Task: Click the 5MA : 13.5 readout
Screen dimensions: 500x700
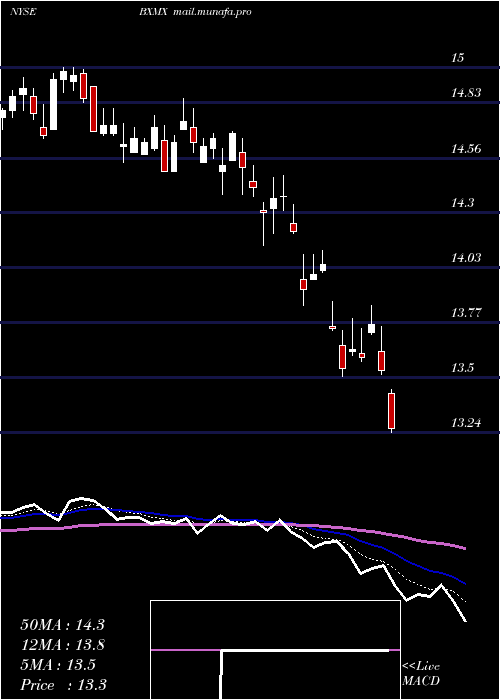Action: tap(58, 665)
